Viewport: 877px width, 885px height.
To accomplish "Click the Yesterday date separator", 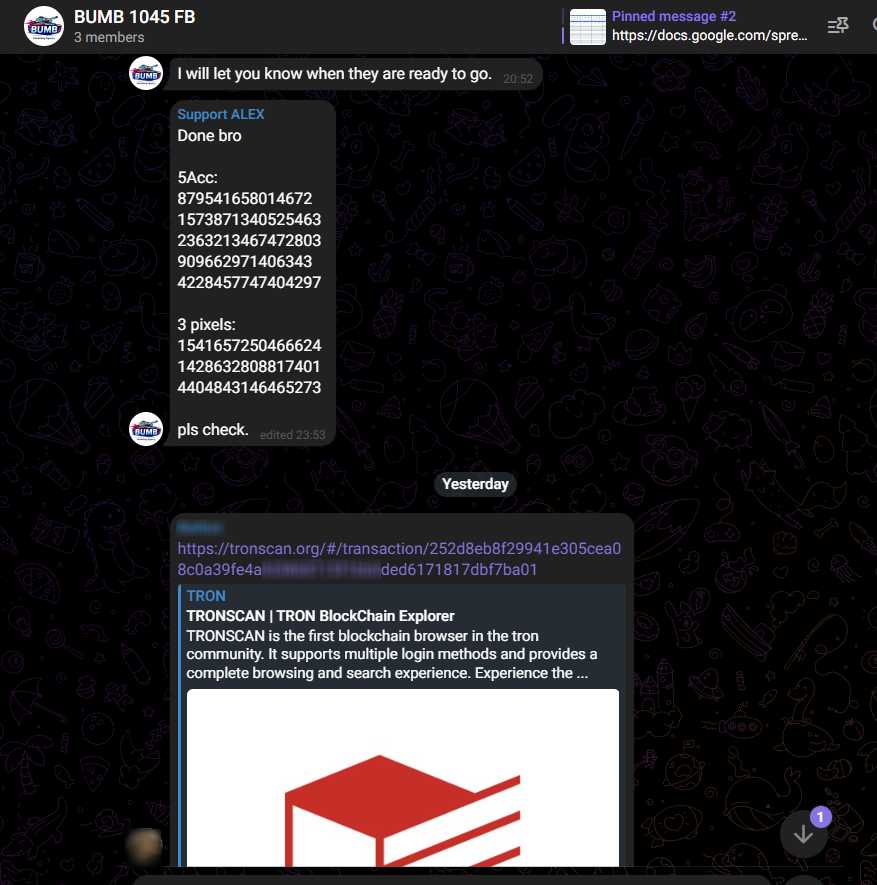I will [475, 484].
